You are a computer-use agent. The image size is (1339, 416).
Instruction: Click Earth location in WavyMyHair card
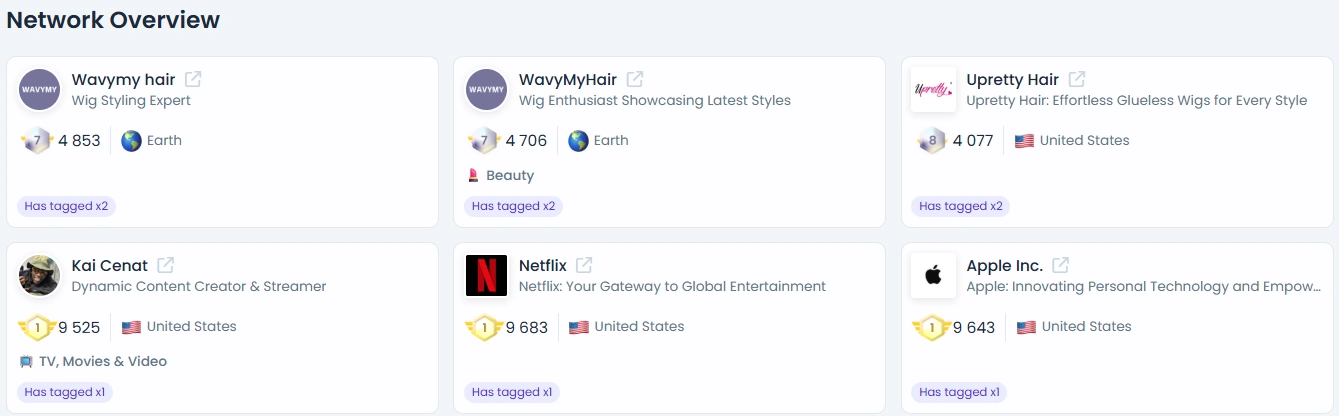(x=611, y=141)
